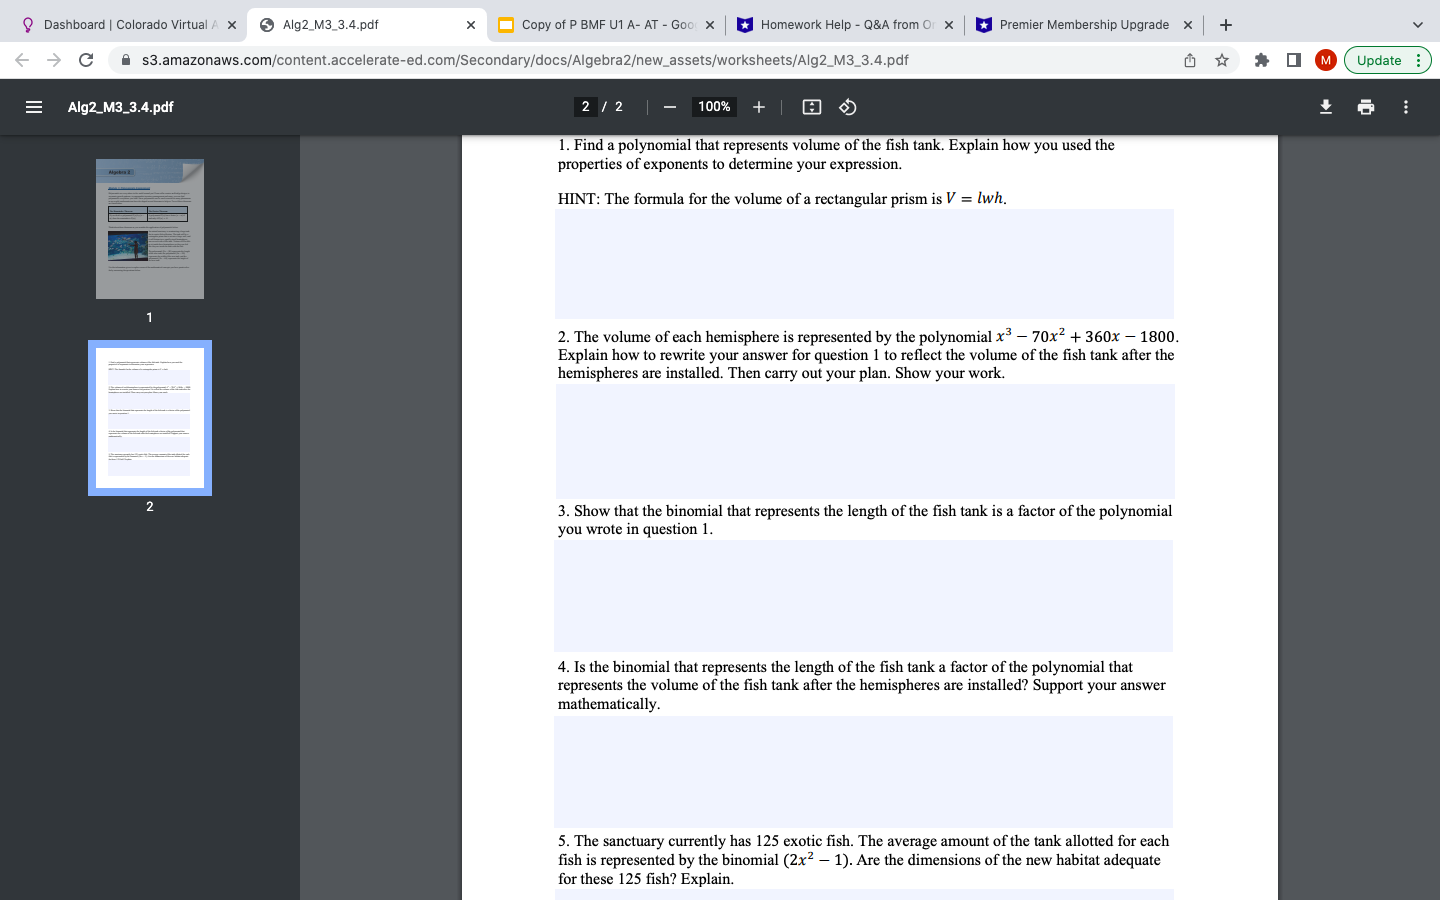Zoom in using the plus icon
Screen dimensions: 1440x900
coord(758,107)
